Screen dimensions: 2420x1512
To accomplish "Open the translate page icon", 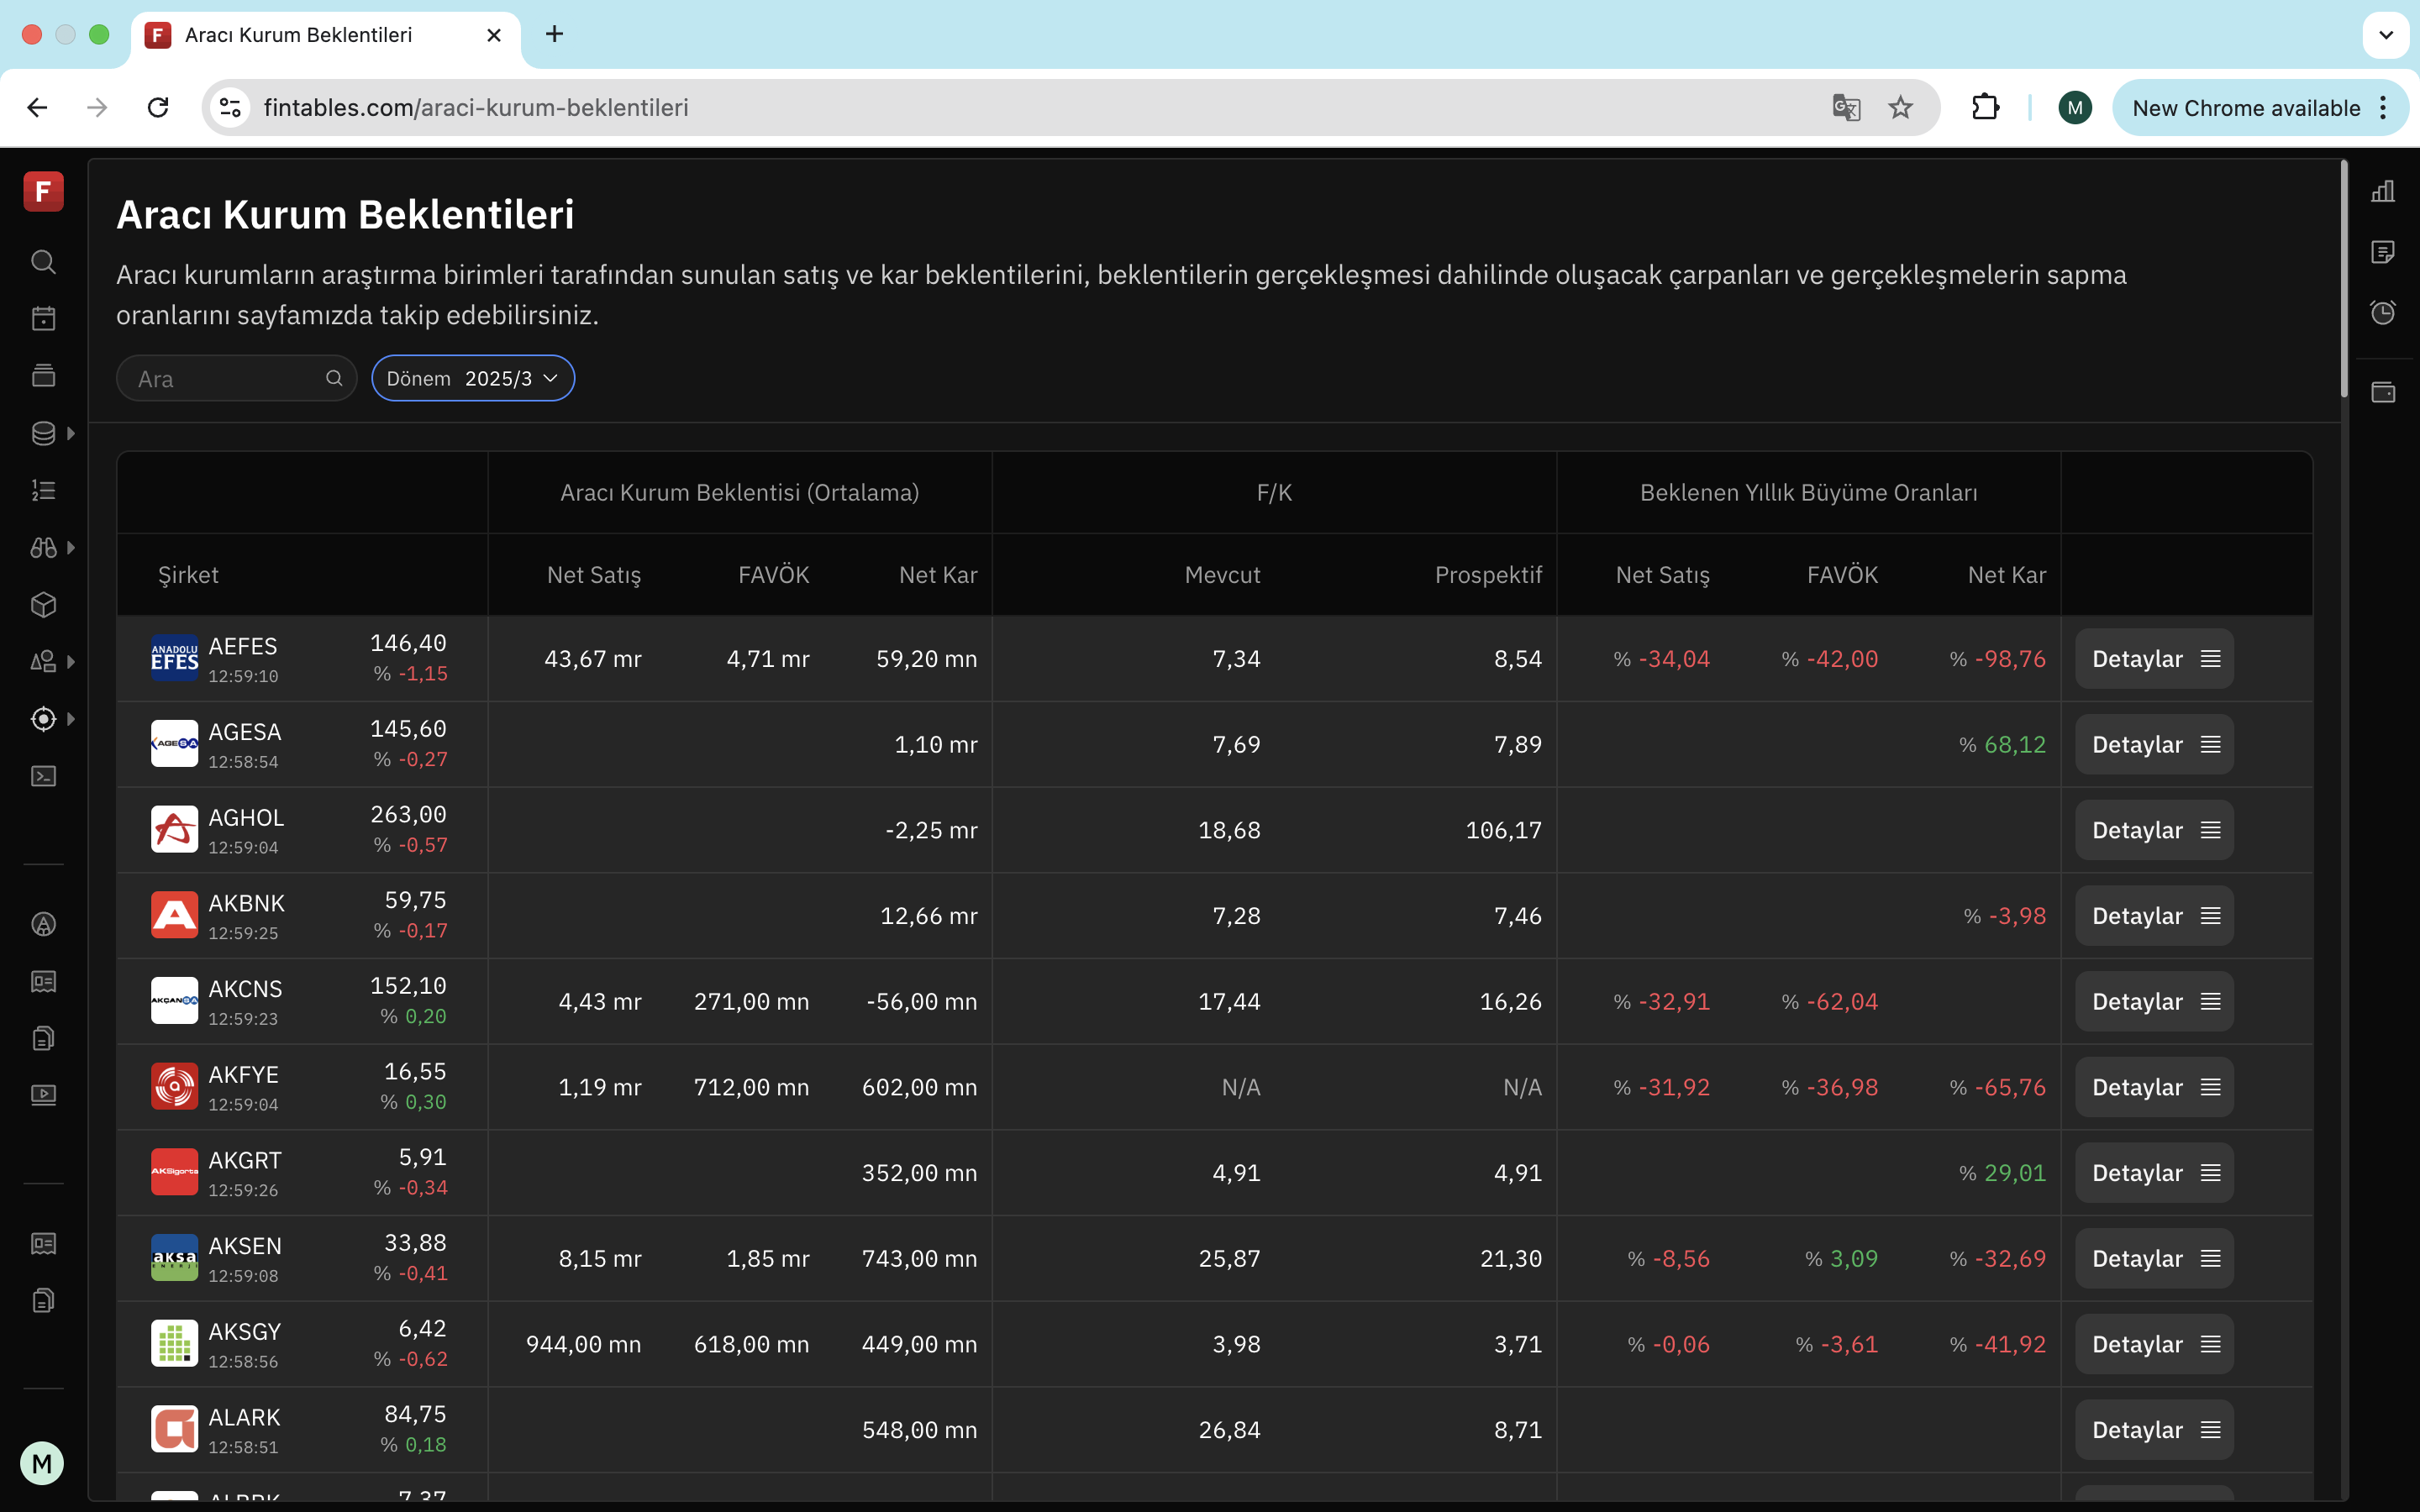I will [1846, 107].
